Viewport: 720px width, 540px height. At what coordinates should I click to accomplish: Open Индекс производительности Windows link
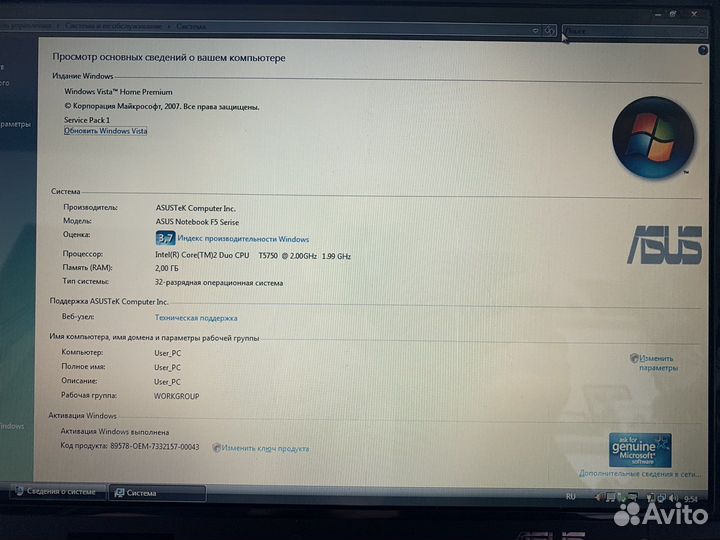tap(243, 239)
